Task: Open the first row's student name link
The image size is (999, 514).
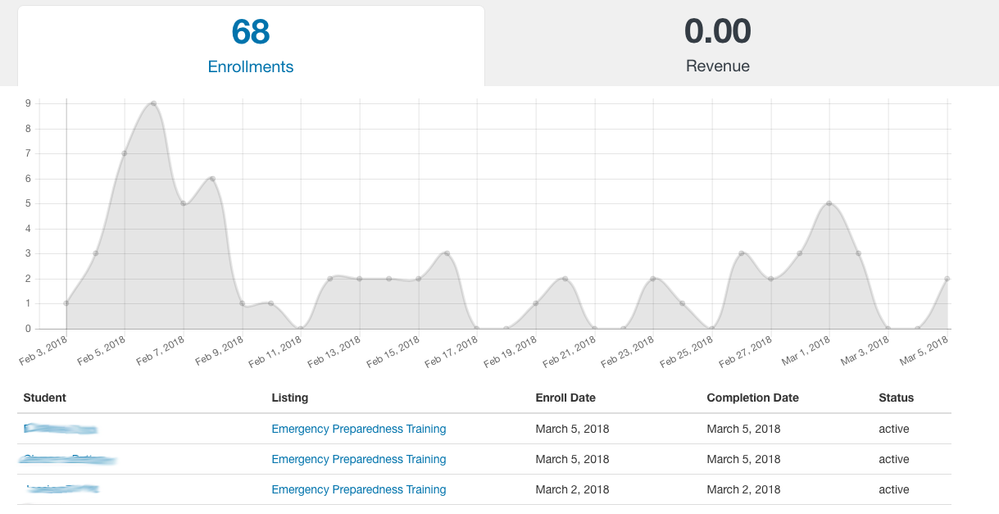Action: point(60,429)
